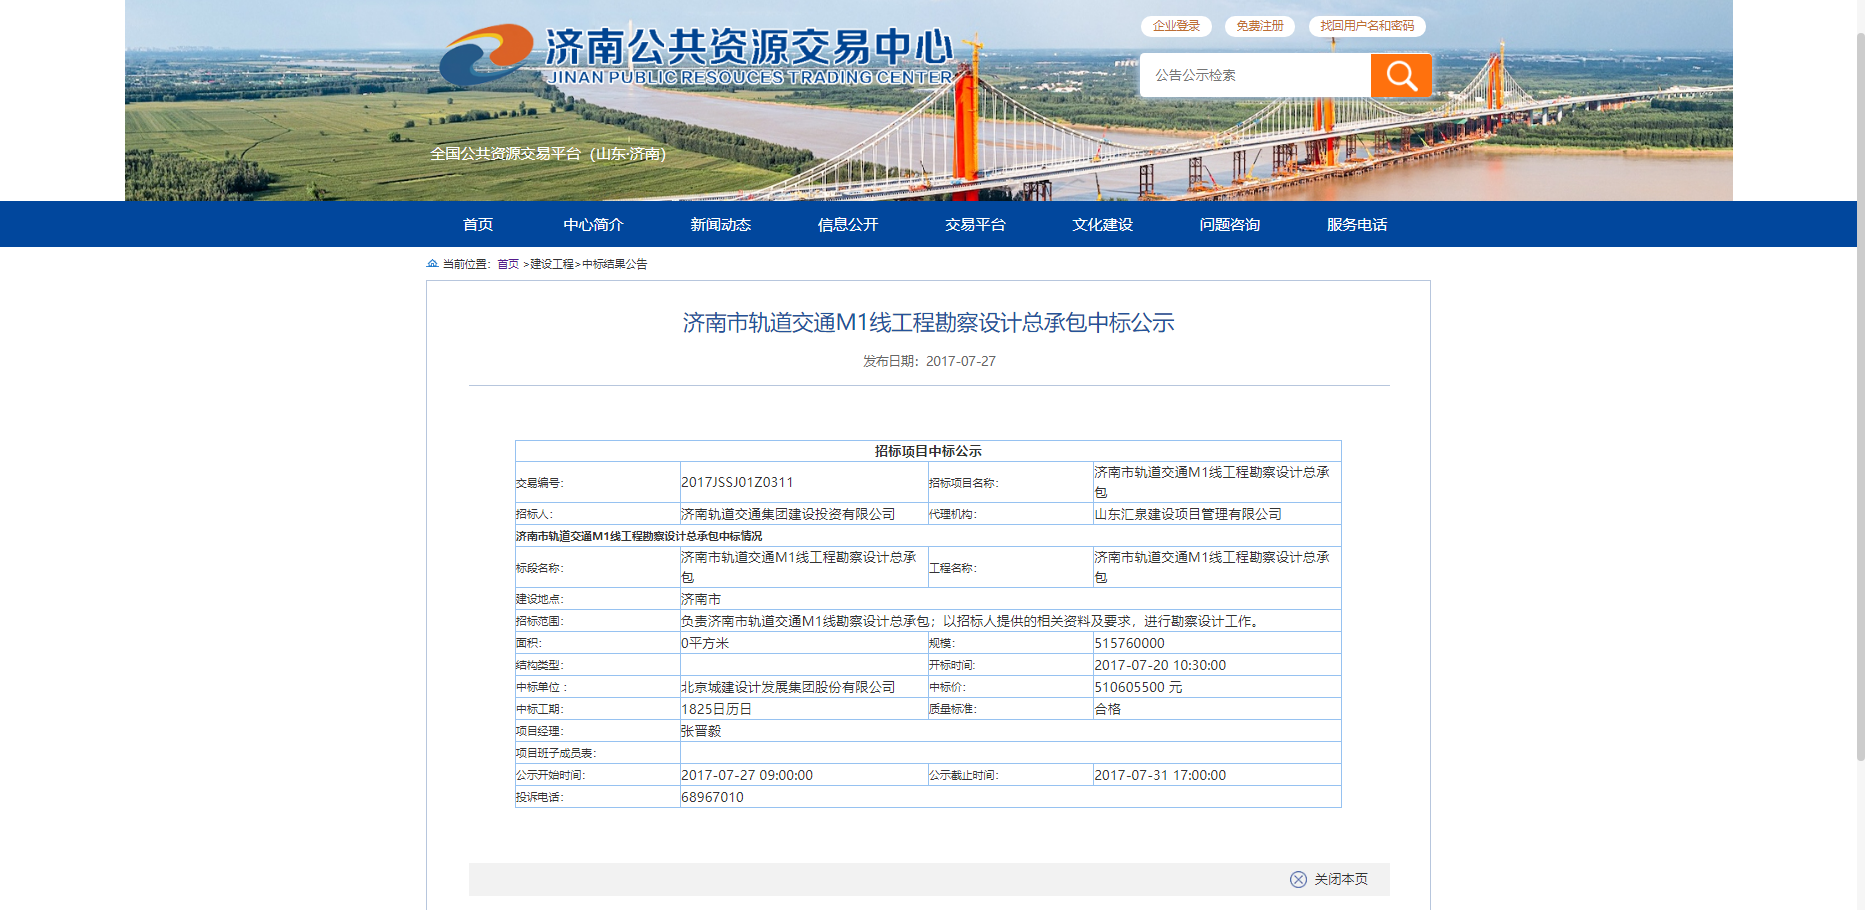
Task: Click the 免费注册 register button
Action: 1259,26
